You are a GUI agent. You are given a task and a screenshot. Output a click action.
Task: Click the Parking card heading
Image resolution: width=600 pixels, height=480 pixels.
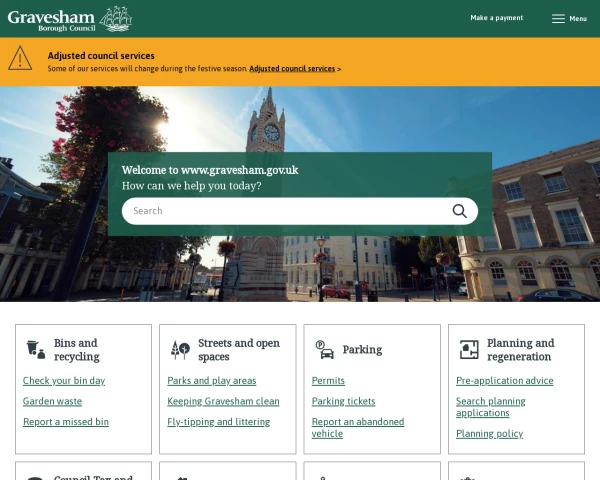362,349
